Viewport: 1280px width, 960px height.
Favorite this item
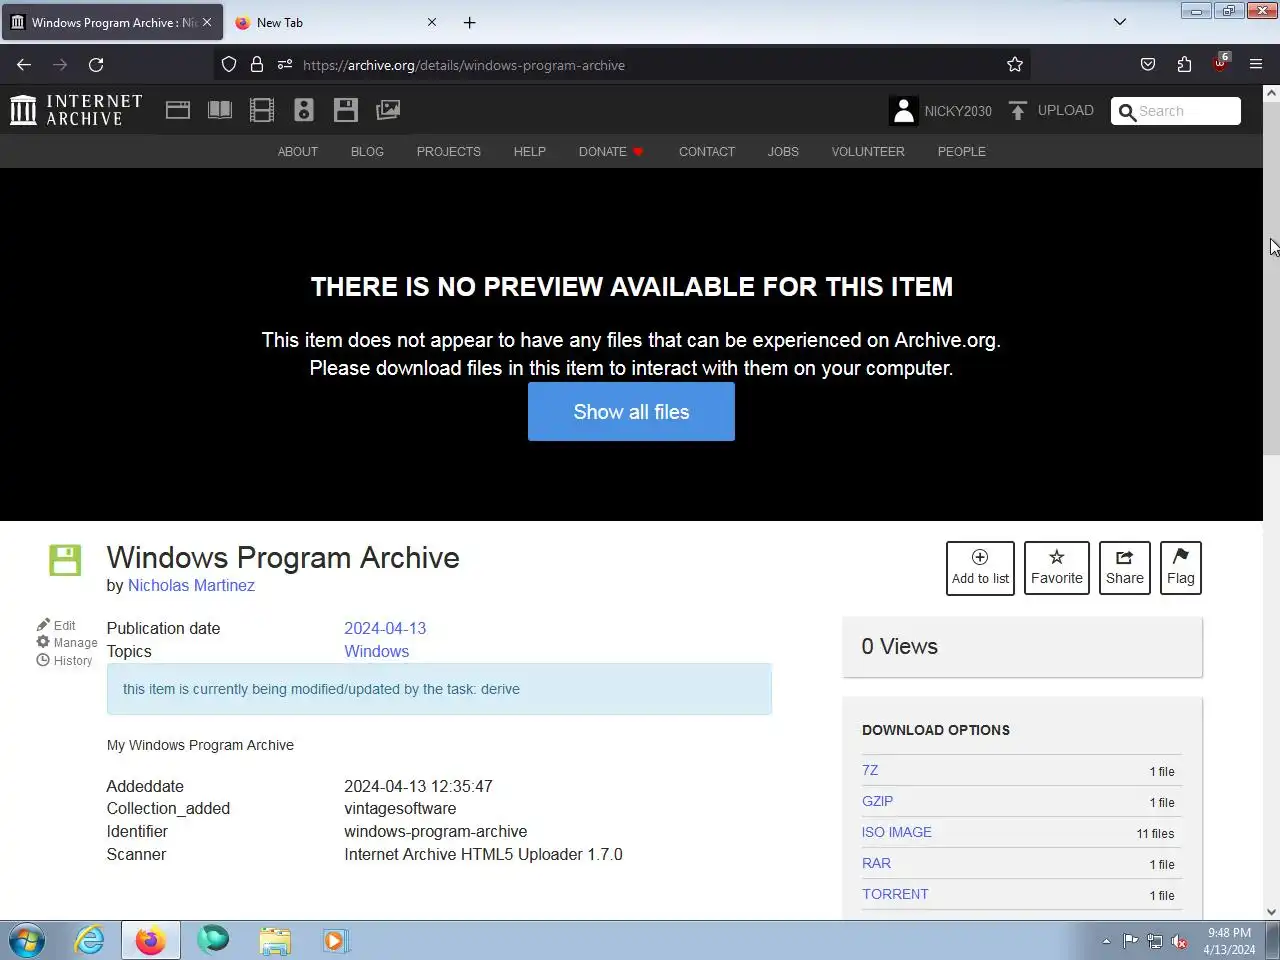(x=1057, y=568)
